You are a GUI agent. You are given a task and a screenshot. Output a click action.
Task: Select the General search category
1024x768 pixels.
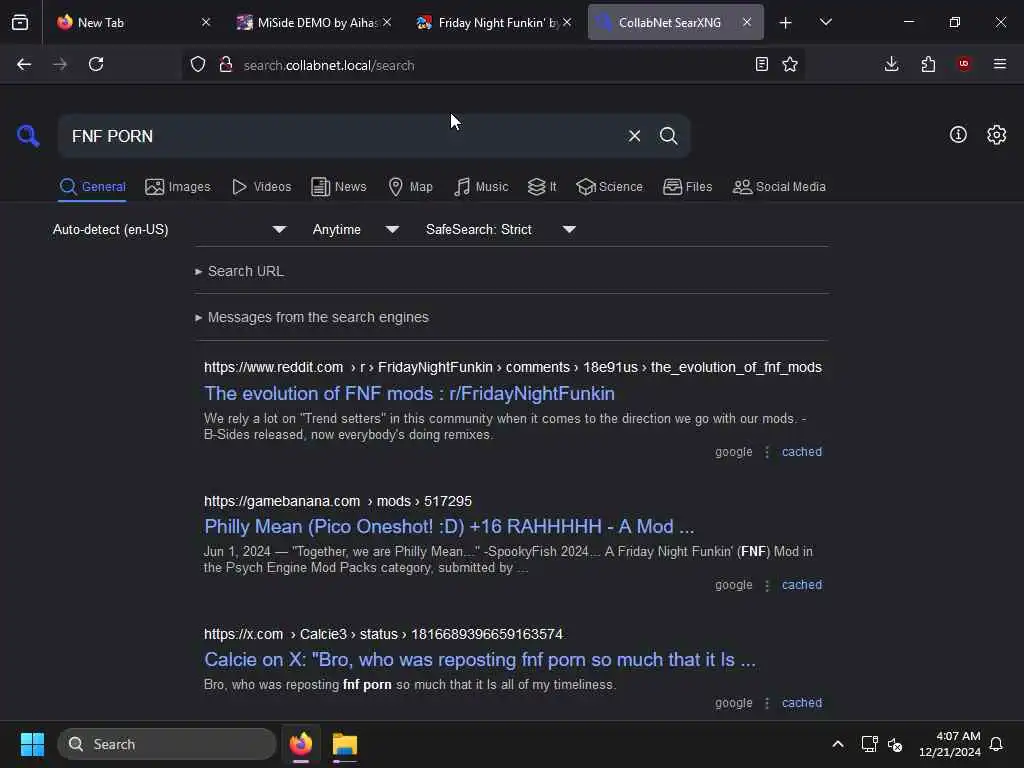coord(92,187)
